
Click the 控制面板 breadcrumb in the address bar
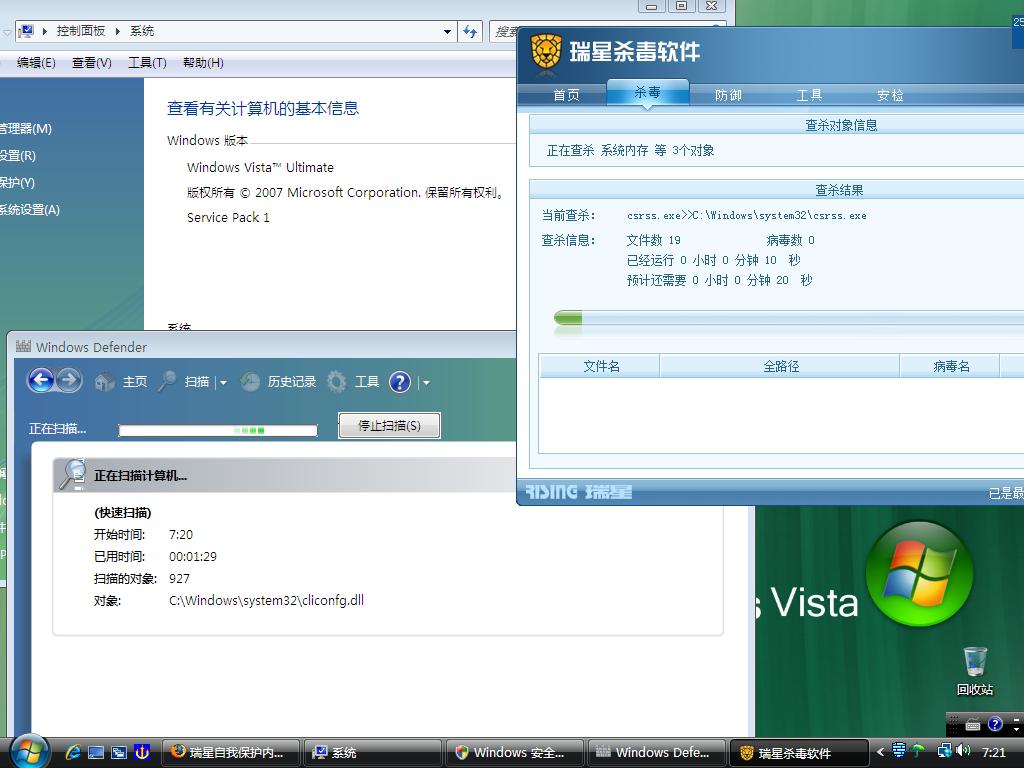point(80,31)
